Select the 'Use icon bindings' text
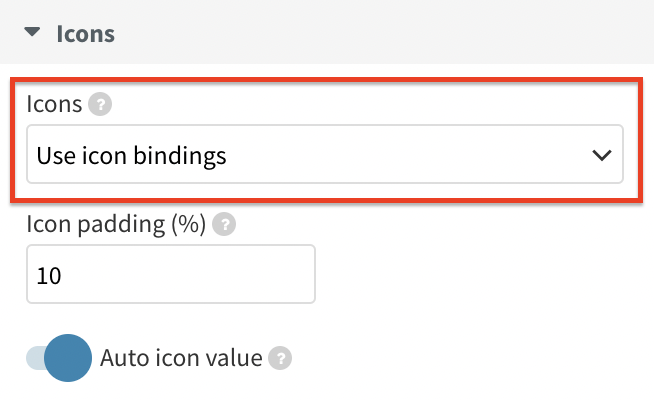Viewport: 654px width, 400px height. click(131, 156)
